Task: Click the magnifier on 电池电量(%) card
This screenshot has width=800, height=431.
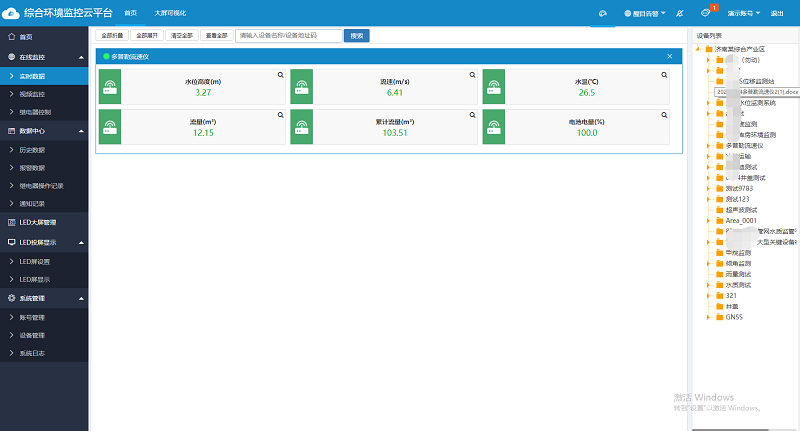Action: pos(664,115)
